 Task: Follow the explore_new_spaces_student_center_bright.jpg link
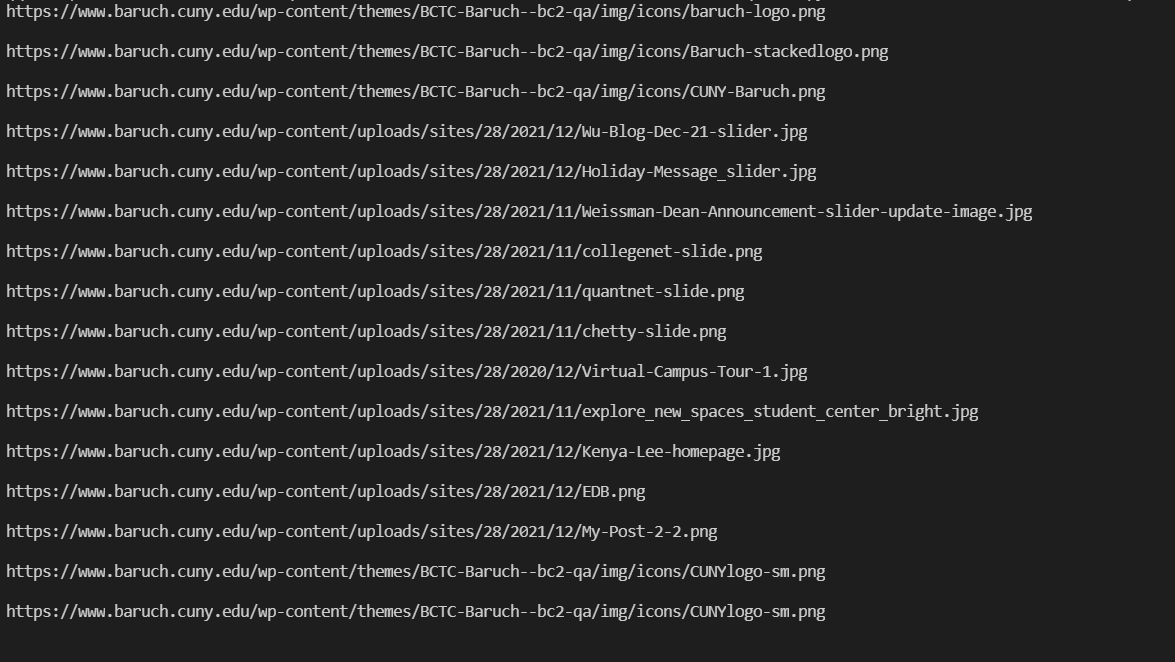pos(492,412)
